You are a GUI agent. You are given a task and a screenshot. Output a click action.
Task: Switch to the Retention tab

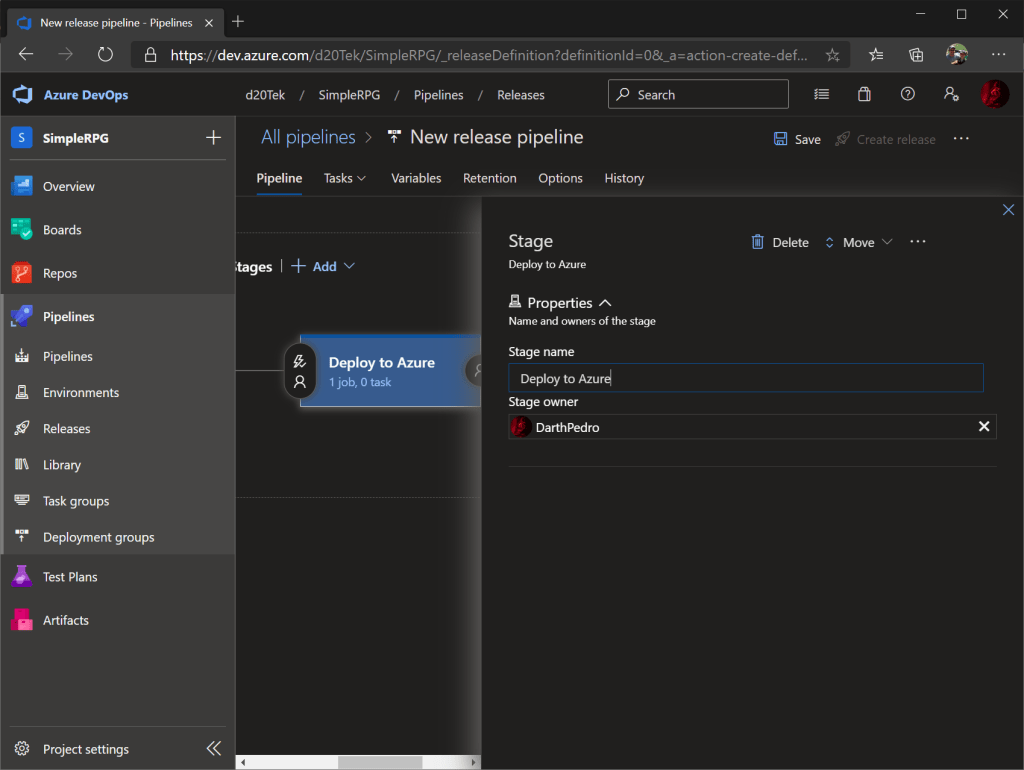(x=490, y=178)
